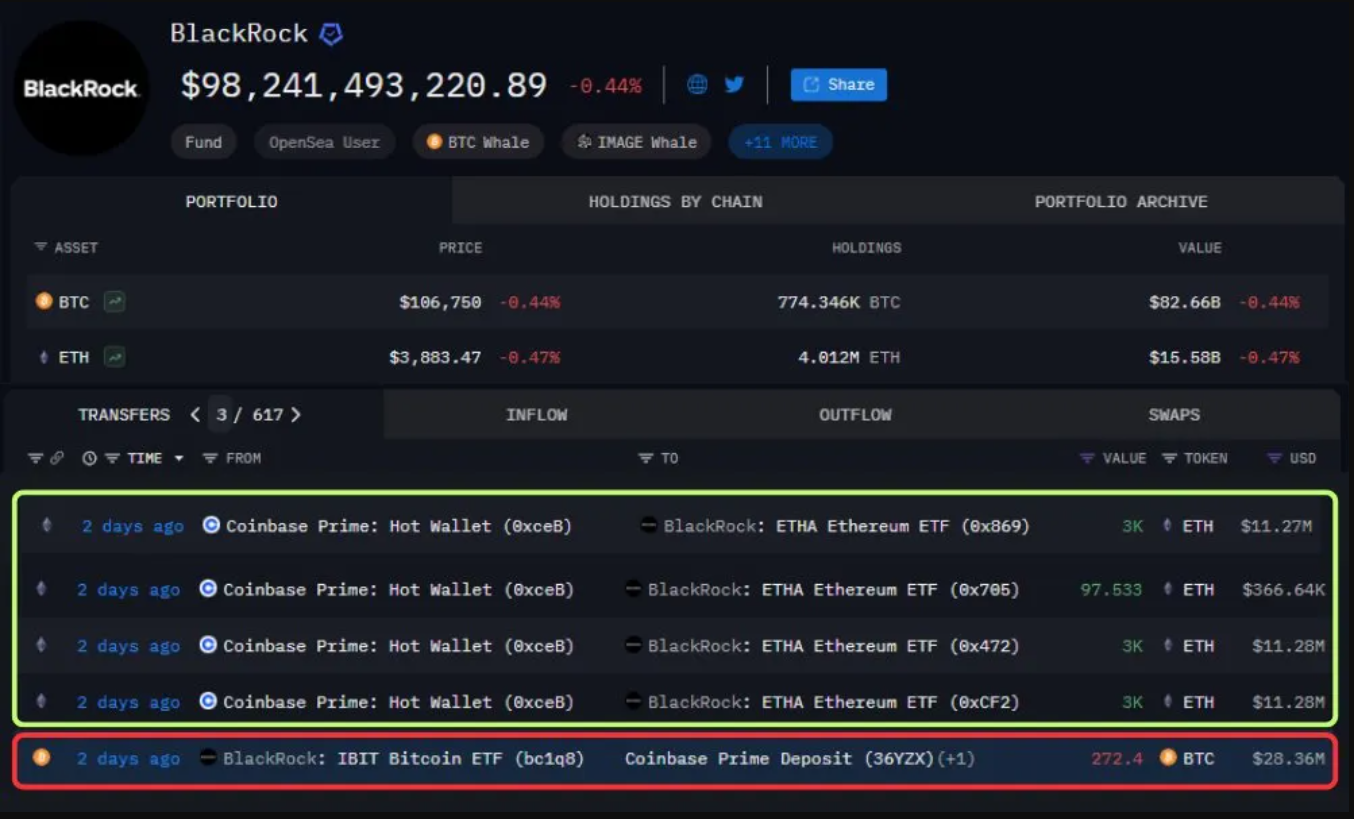Filter transfers by TOKEN column
The width and height of the screenshot is (1354, 819).
[1169, 458]
